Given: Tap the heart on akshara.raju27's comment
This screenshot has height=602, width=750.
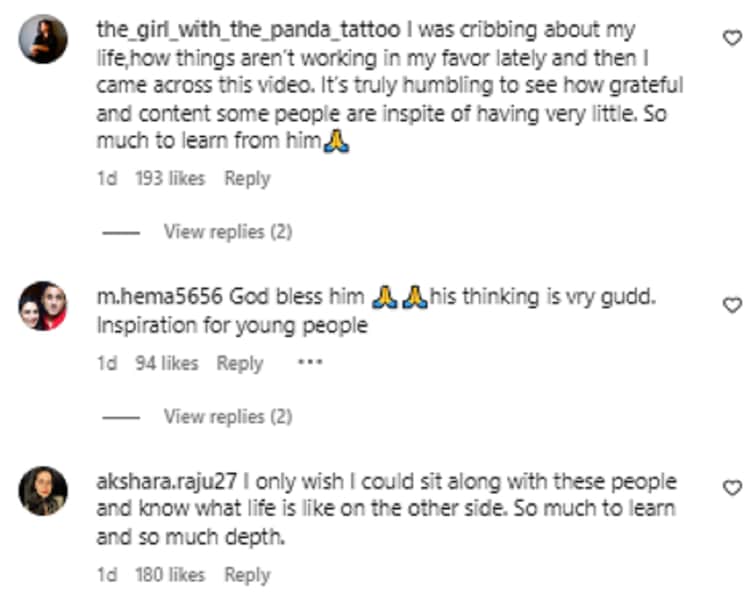Looking at the screenshot, I should click(x=732, y=488).
